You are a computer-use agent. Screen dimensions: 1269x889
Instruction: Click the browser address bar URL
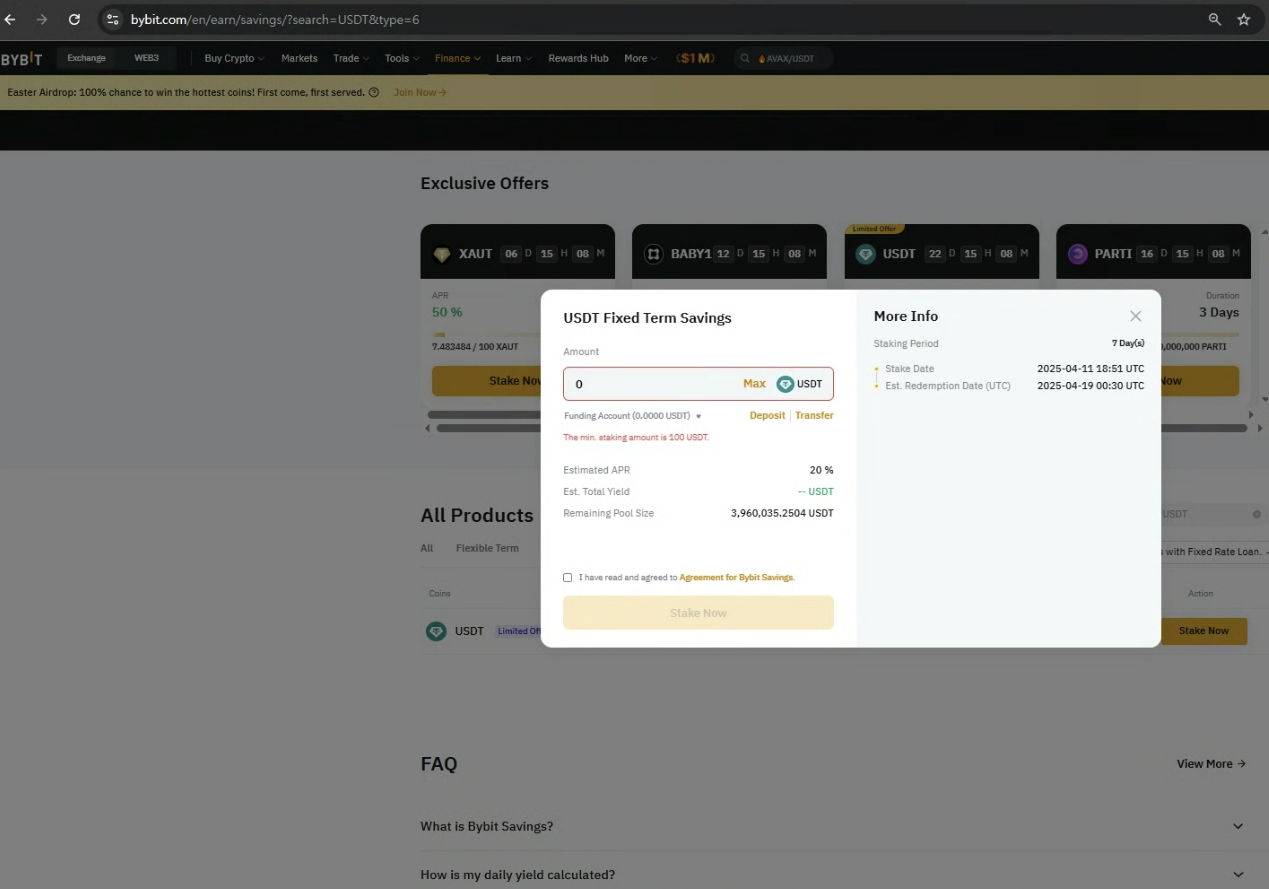275,19
